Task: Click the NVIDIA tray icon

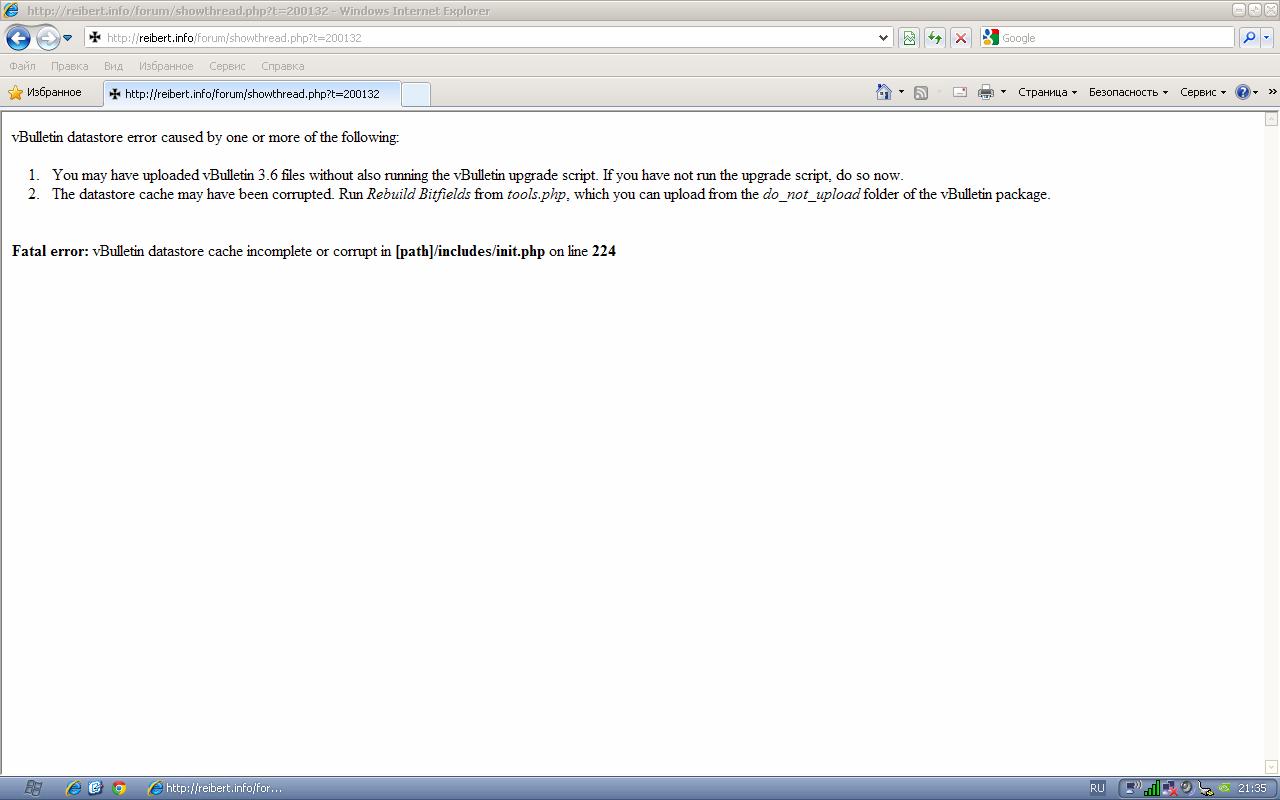Action: coord(1226,788)
